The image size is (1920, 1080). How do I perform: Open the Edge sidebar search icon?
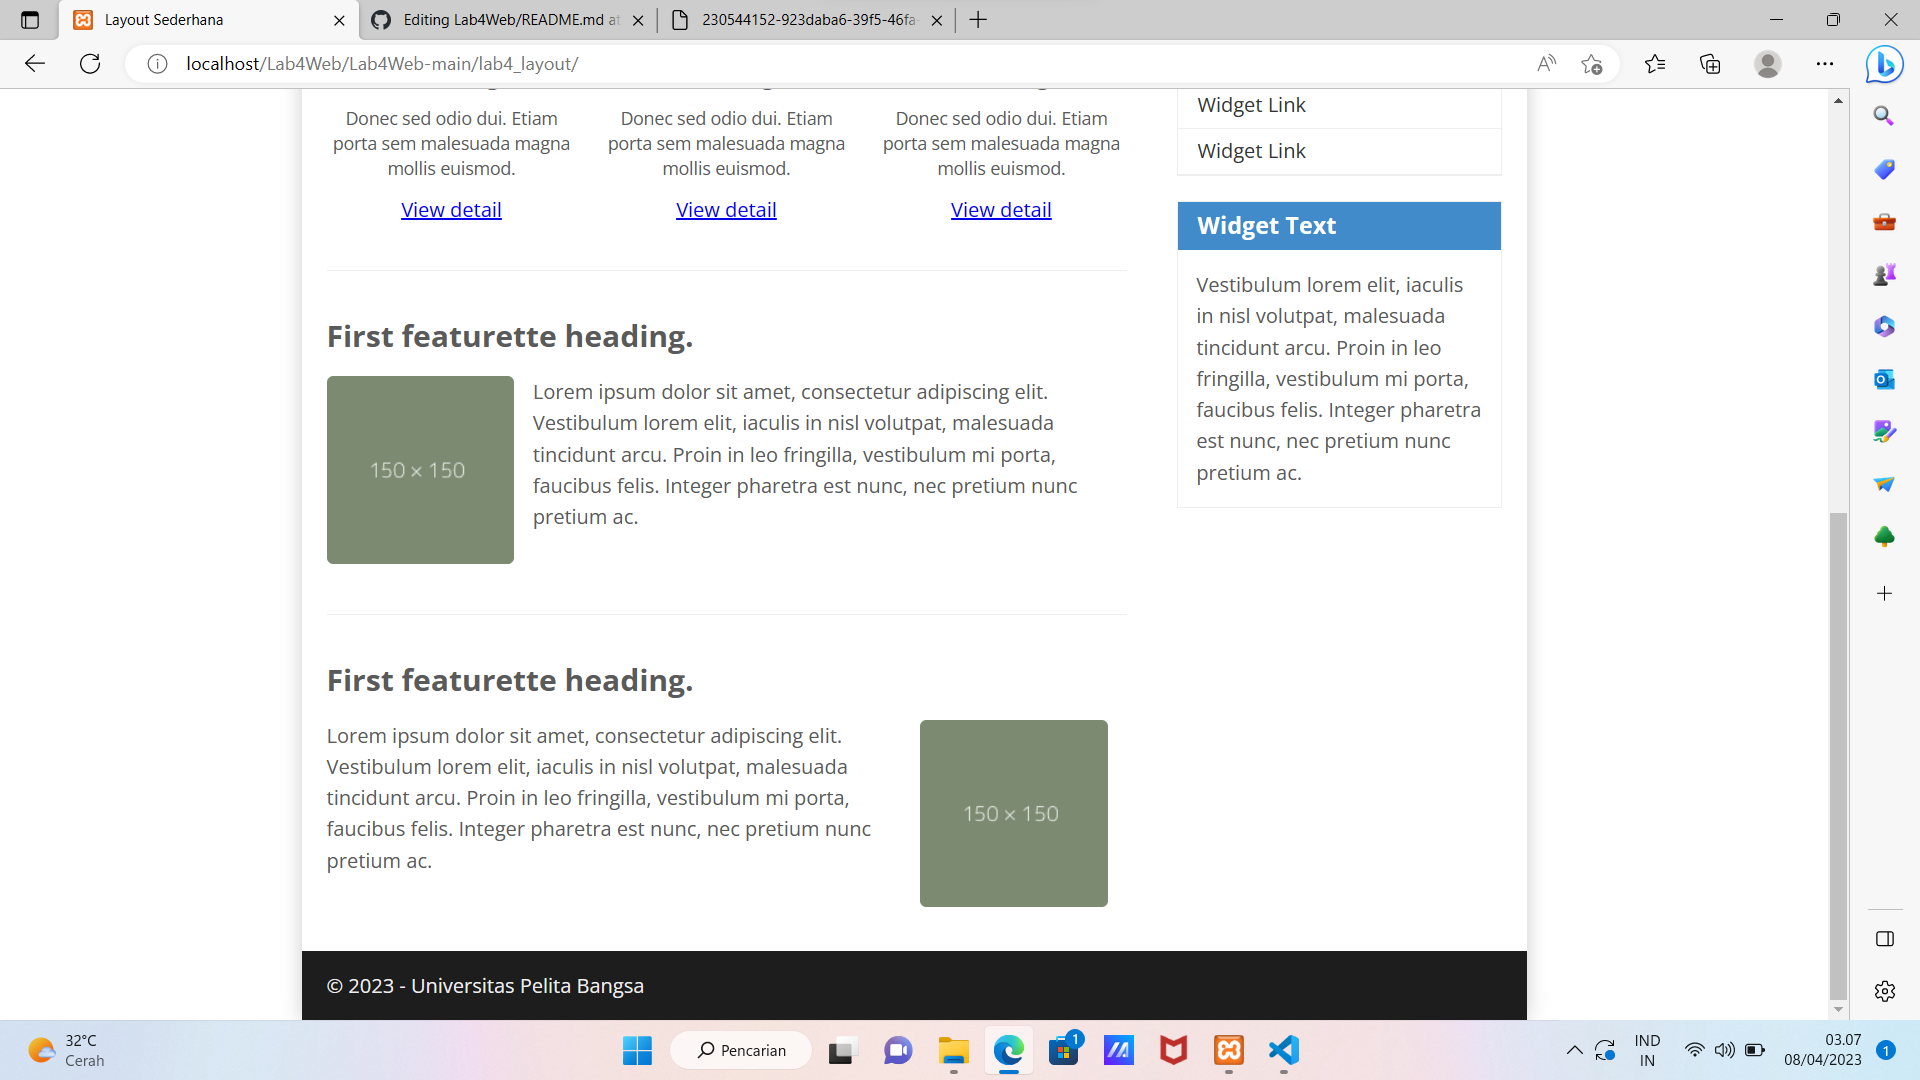tap(1884, 116)
